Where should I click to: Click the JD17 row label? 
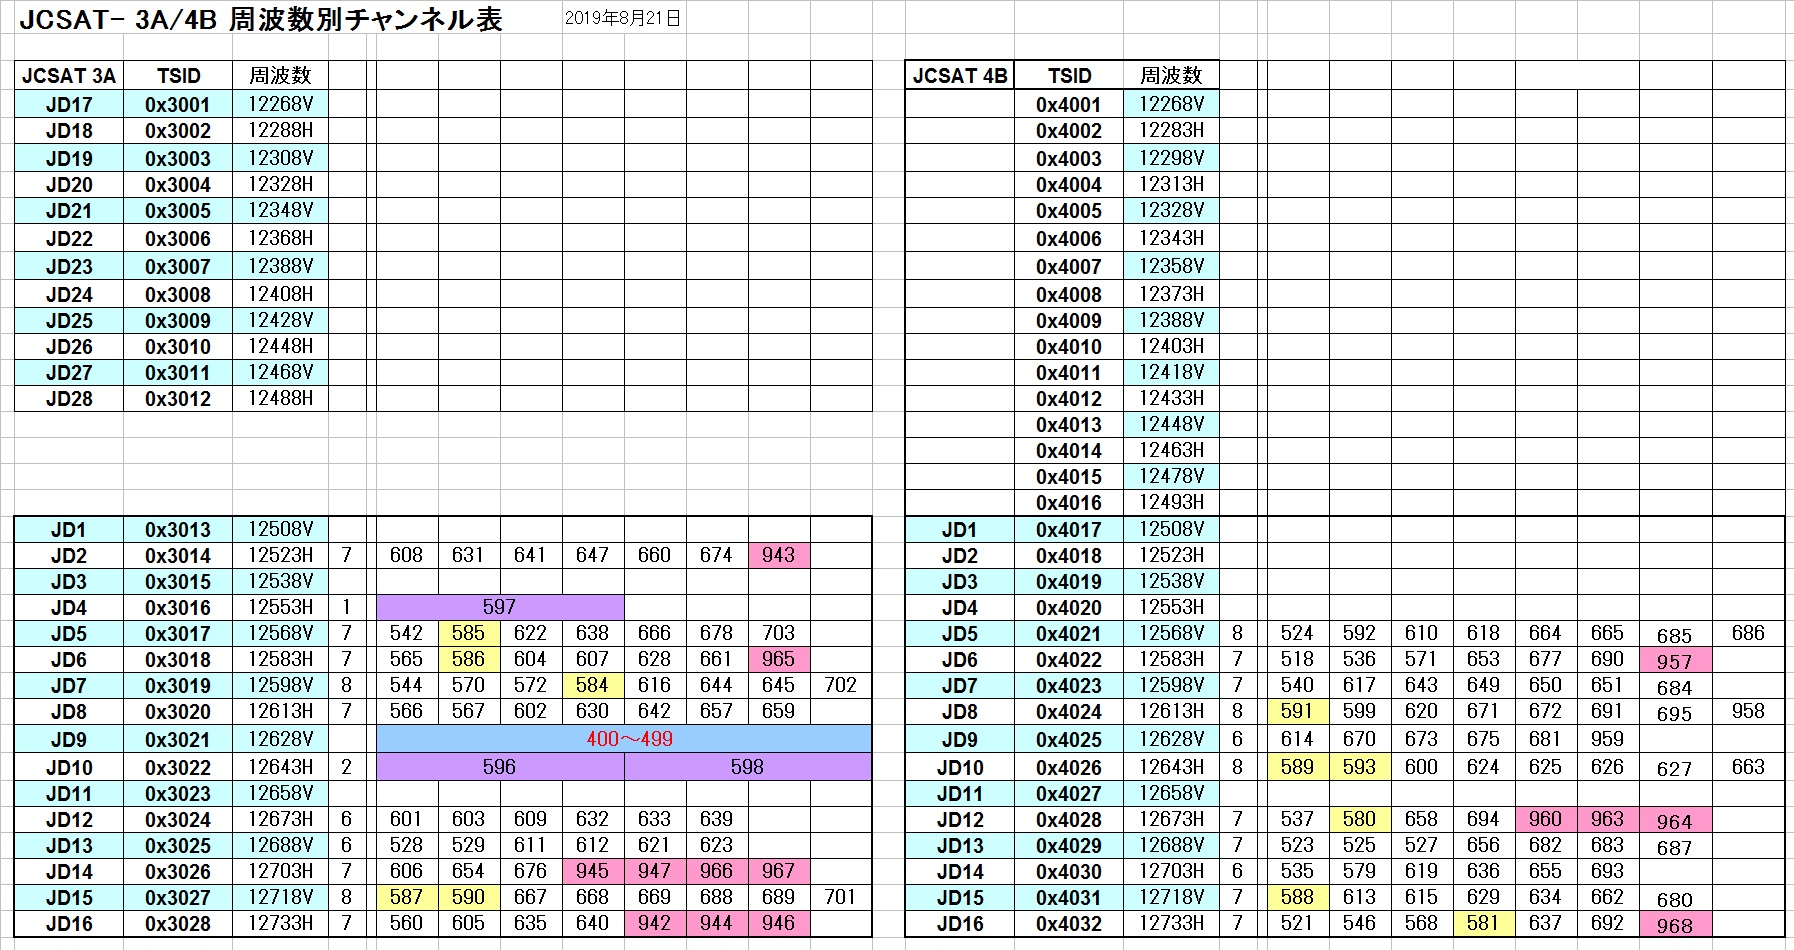coord(69,104)
